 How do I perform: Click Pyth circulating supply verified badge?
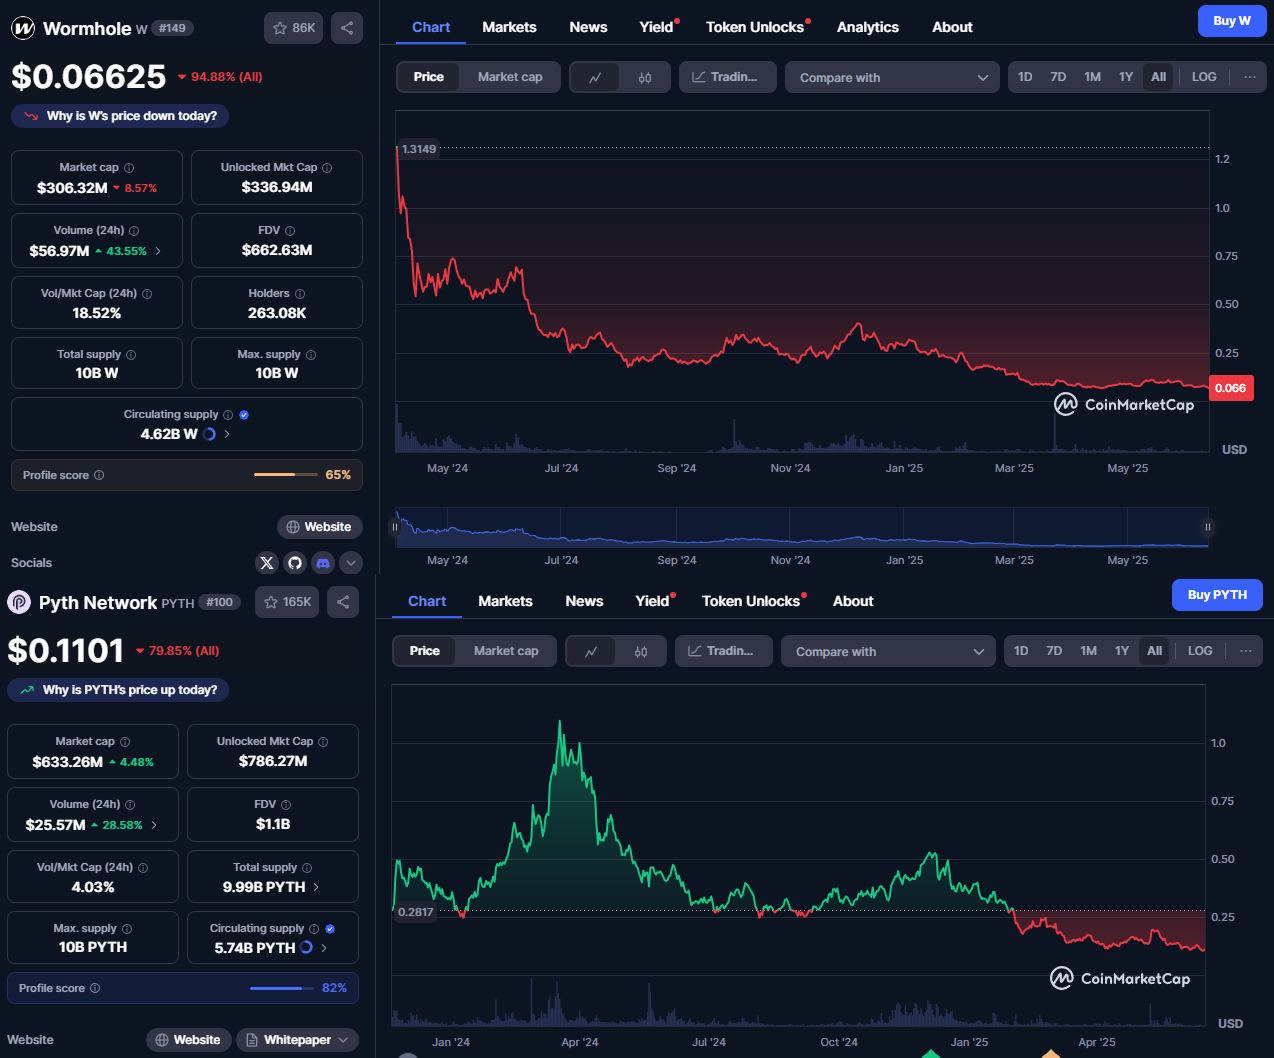point(330,929)
